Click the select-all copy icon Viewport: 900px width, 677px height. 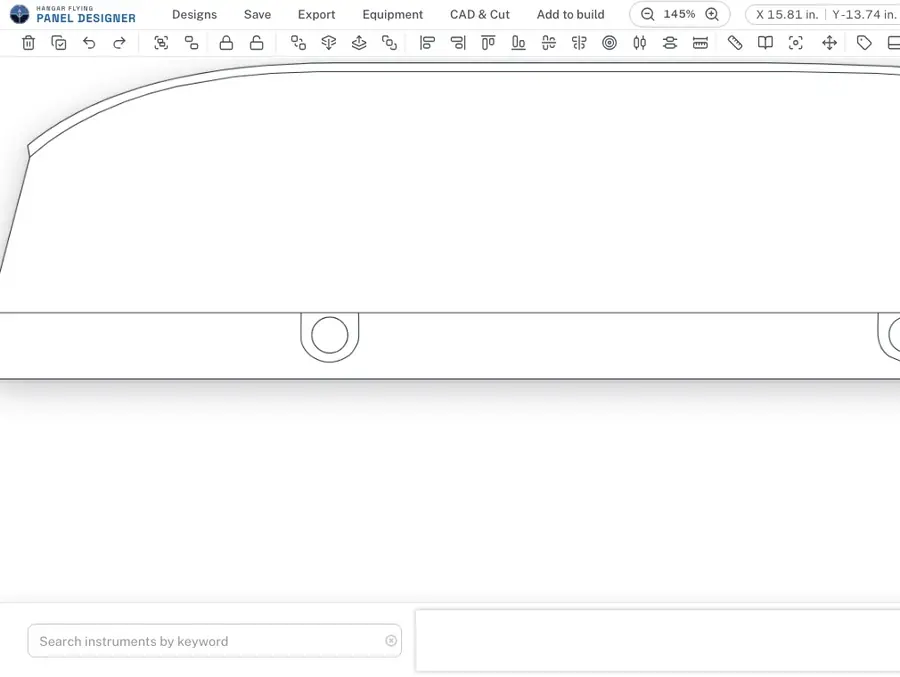click(59, 43)
